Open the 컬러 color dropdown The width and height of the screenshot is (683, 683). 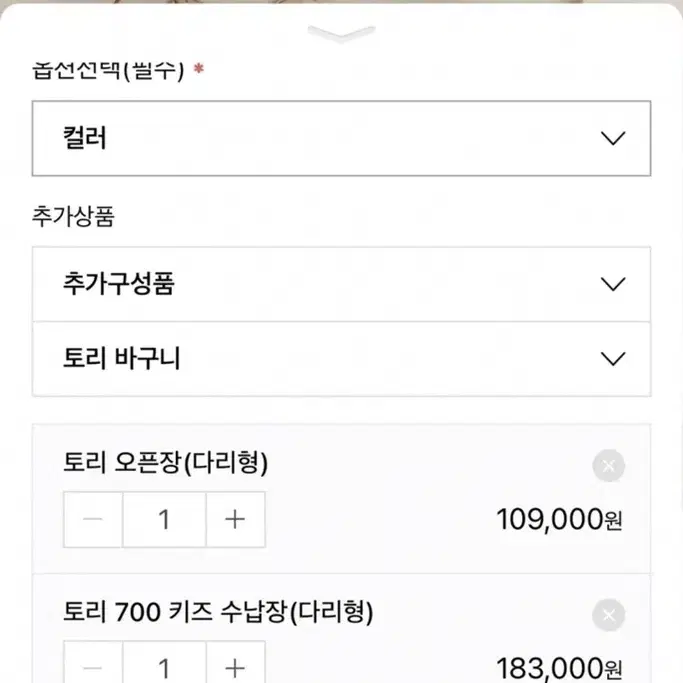point(342,139)
